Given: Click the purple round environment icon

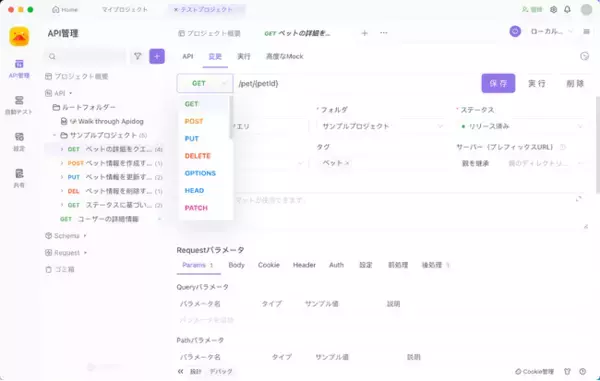Looking at the screenshot, I should point(515,31).
